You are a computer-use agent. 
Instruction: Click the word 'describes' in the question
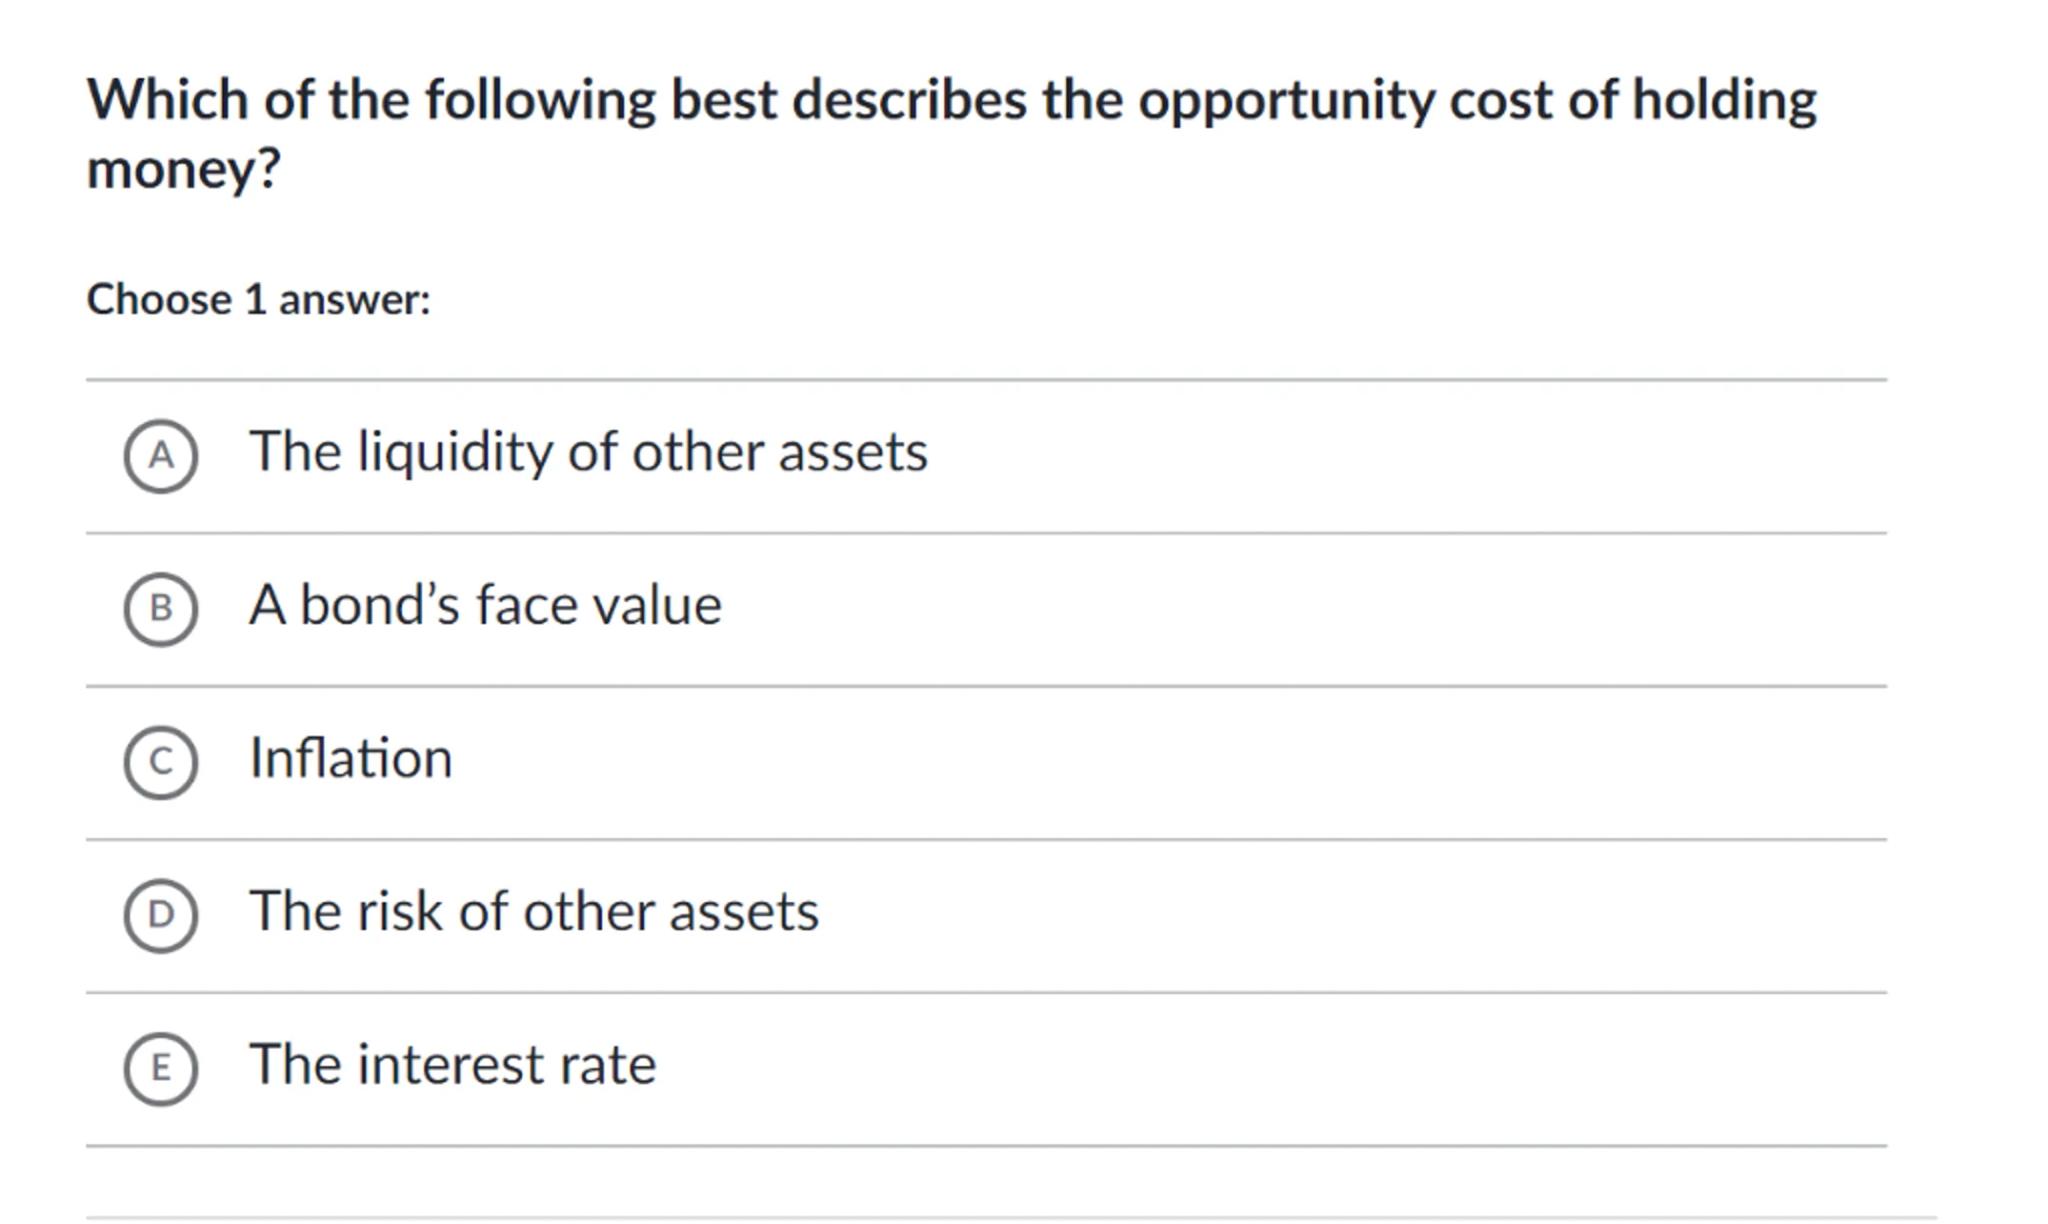pos(909,101)
